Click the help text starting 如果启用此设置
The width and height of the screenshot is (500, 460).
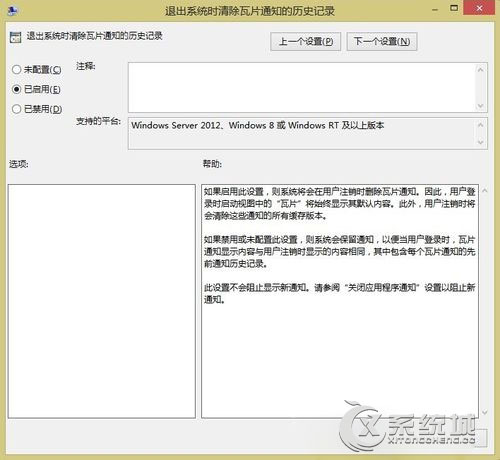pyautogui.click(x=339, y=203)
